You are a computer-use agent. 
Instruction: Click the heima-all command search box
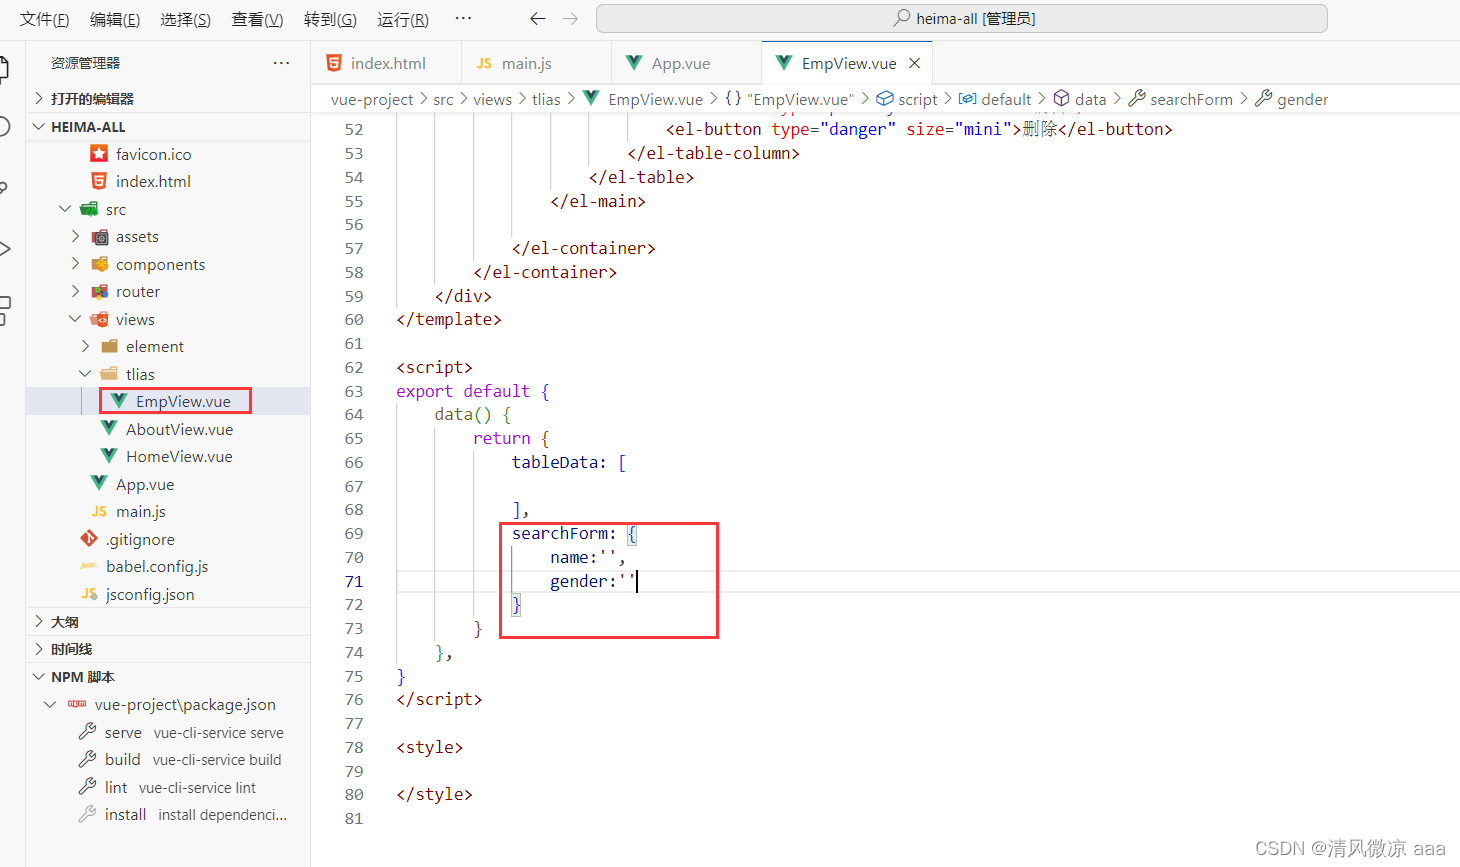tap(962, 18)
